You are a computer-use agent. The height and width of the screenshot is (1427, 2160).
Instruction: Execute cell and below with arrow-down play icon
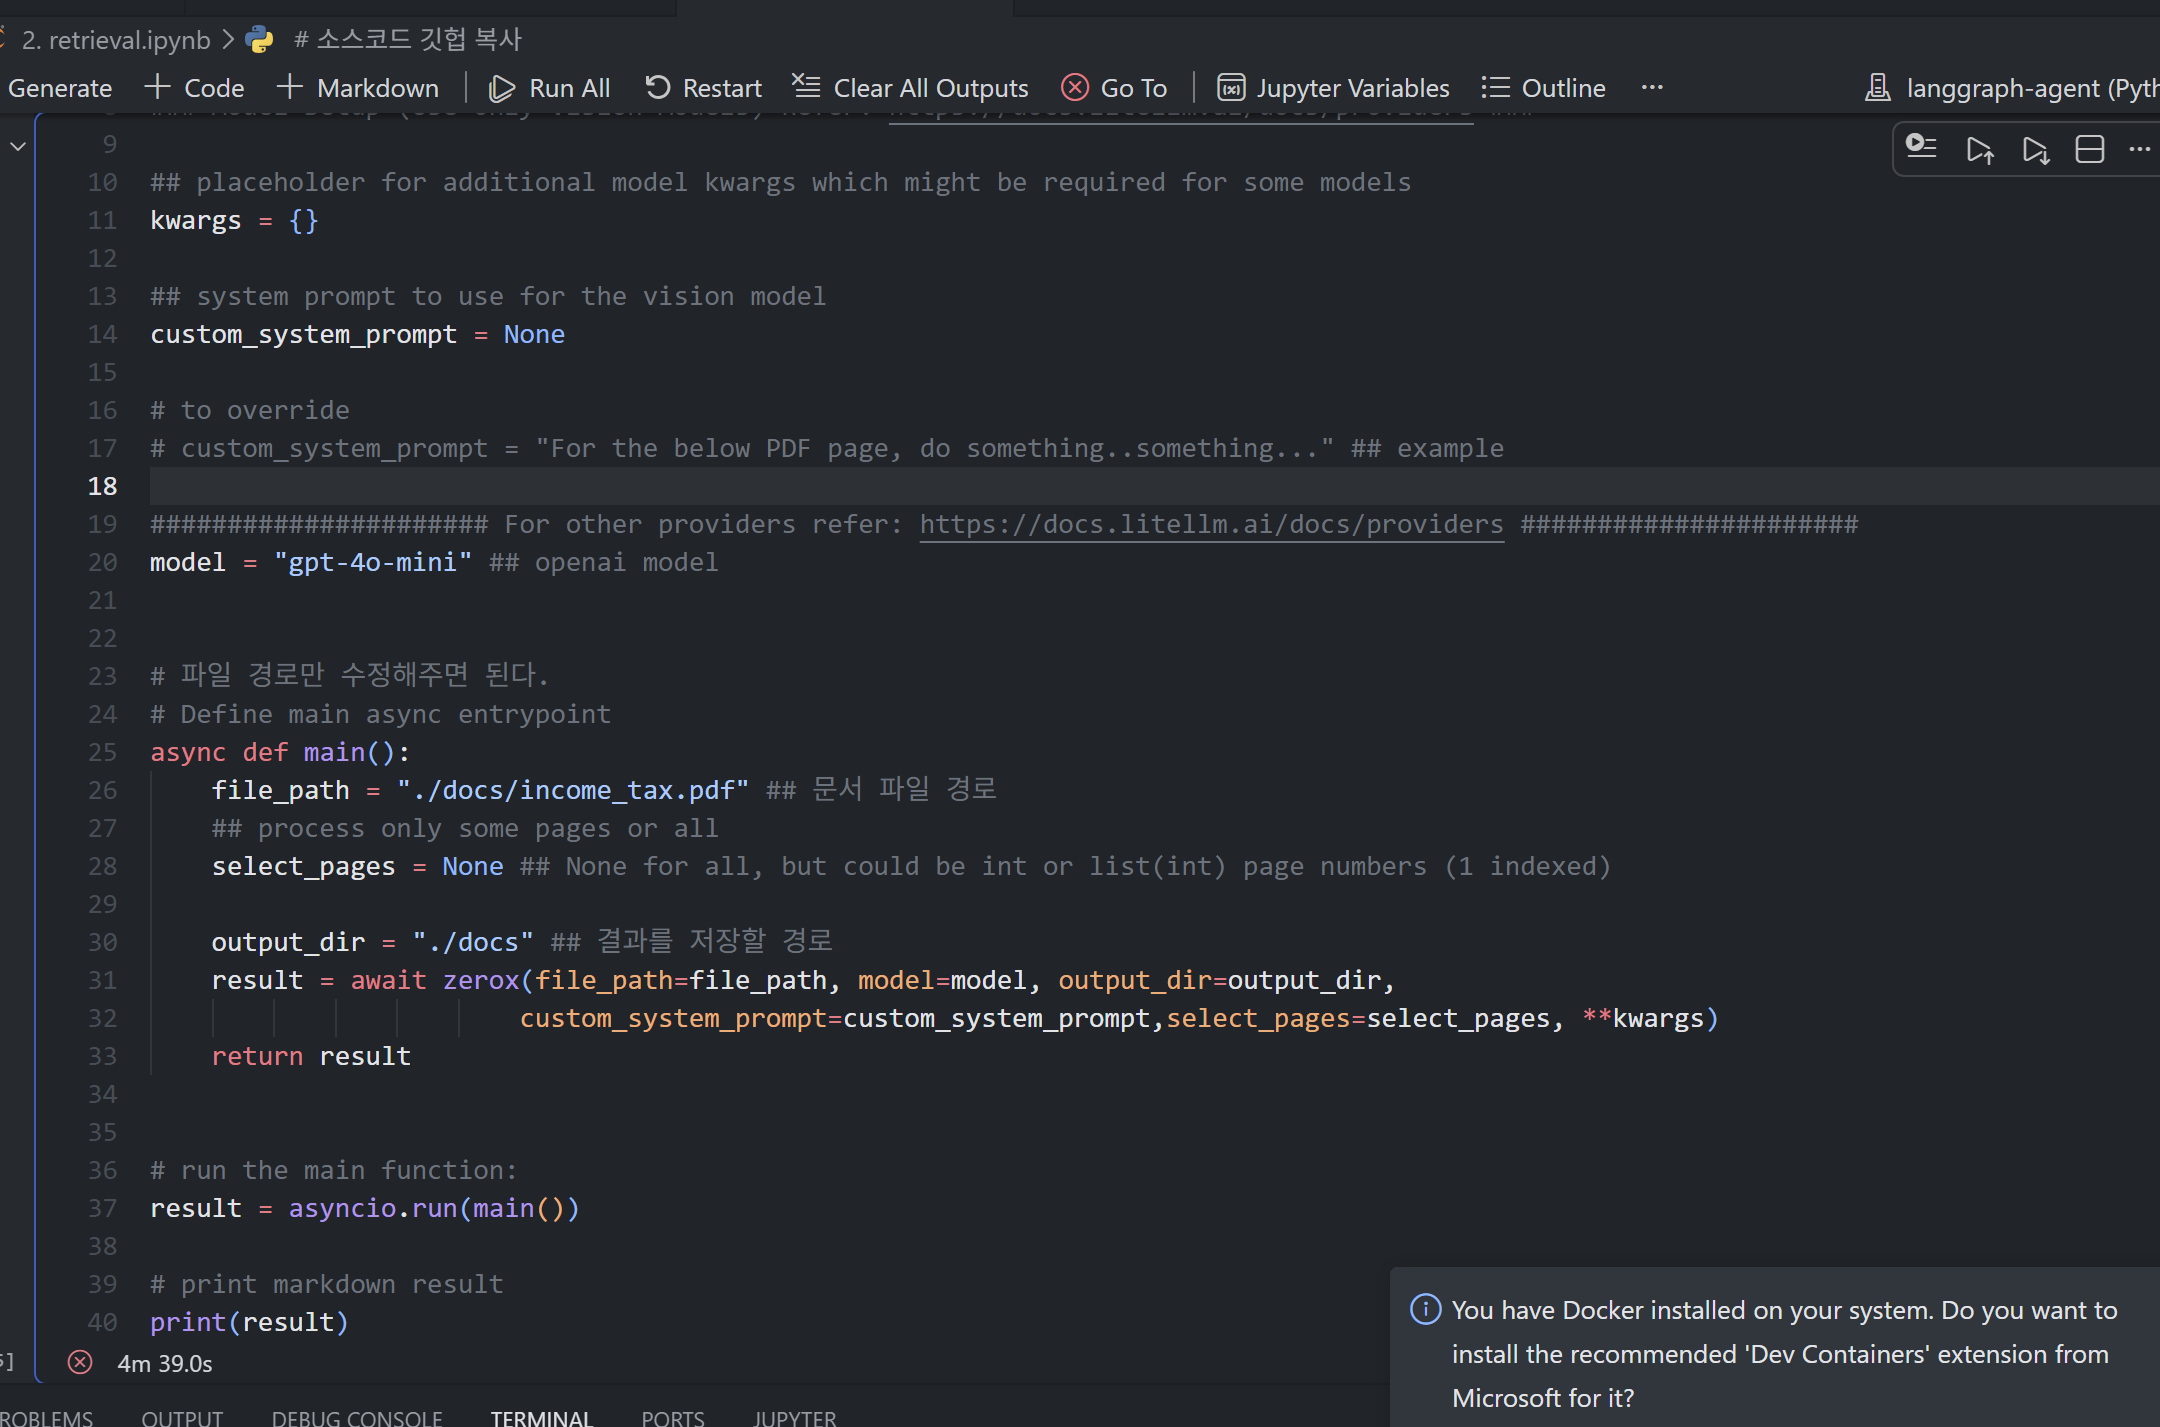click(x=2035, y=150)
